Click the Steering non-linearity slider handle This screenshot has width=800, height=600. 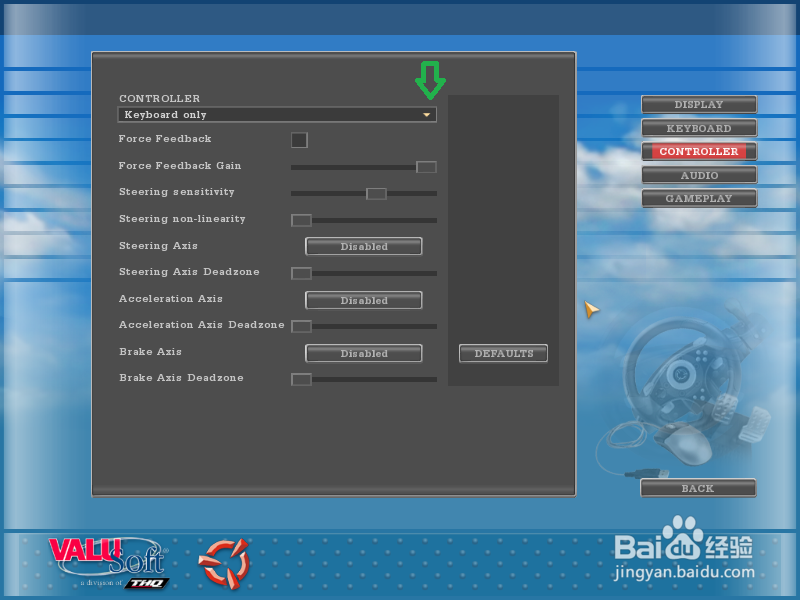[301, 220]
